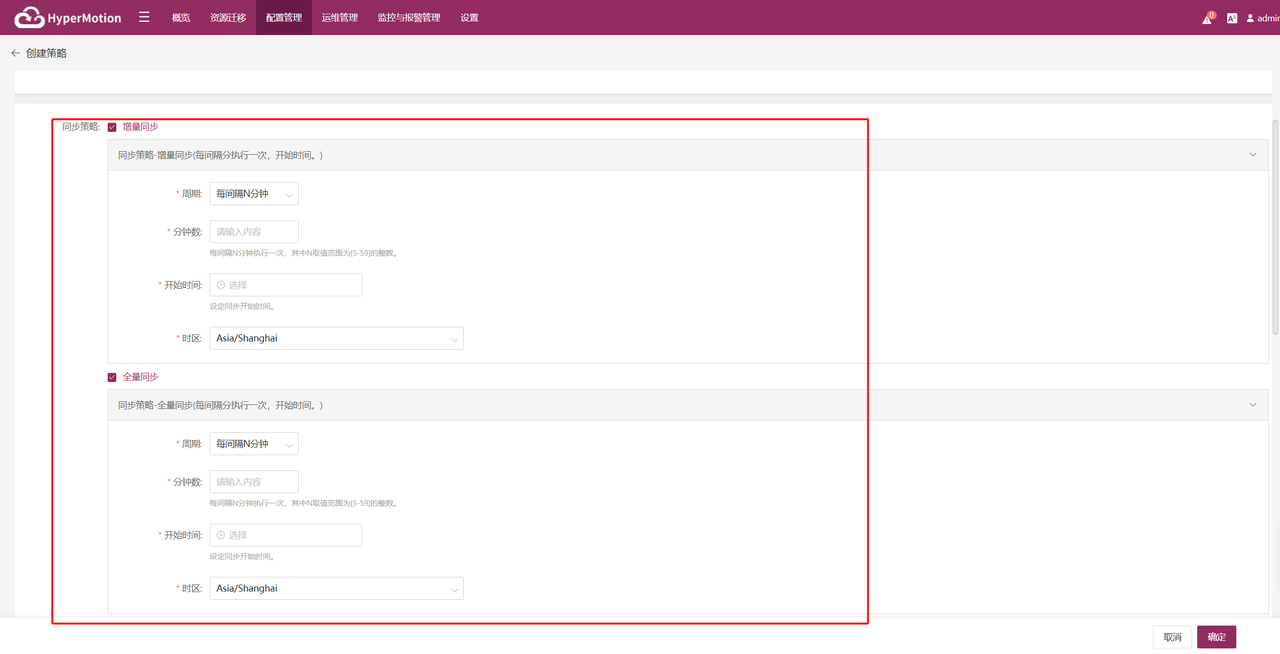The width and height of the screenshot is (1280, 654).
Task: Open the 概览 menu
Action: (x=181, y=18)
